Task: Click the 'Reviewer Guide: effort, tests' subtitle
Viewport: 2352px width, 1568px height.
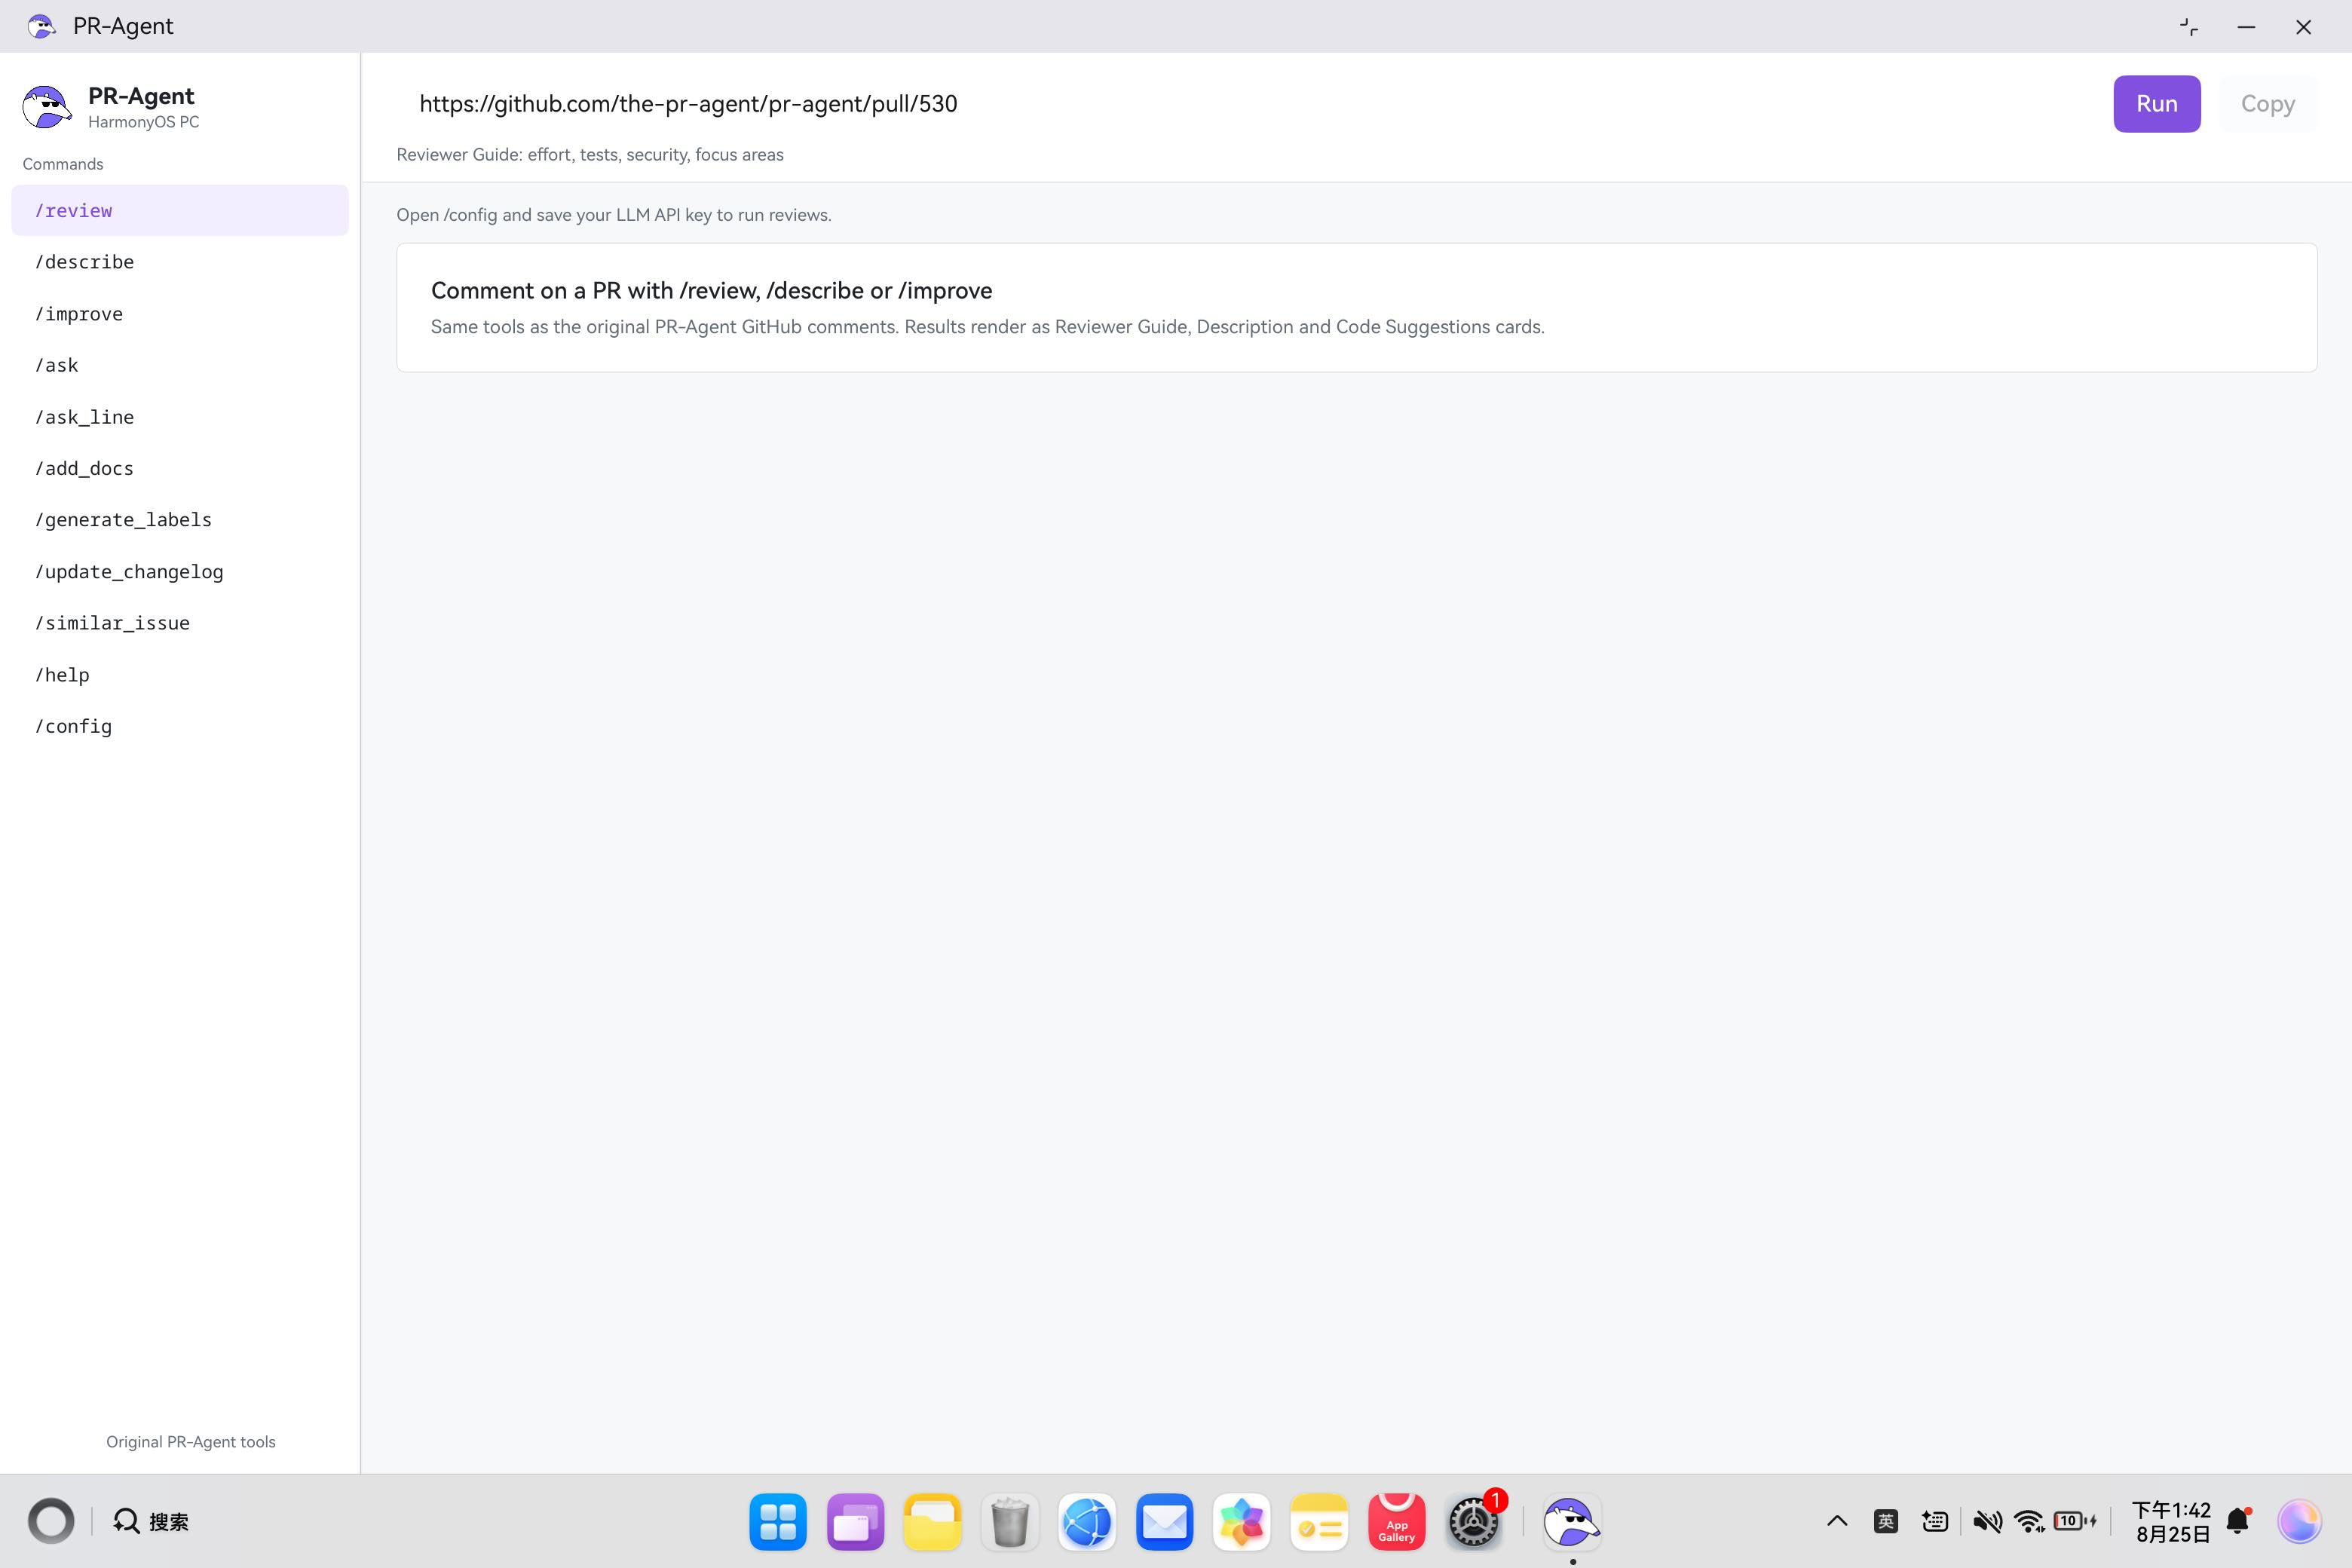Action: [590, 155]
